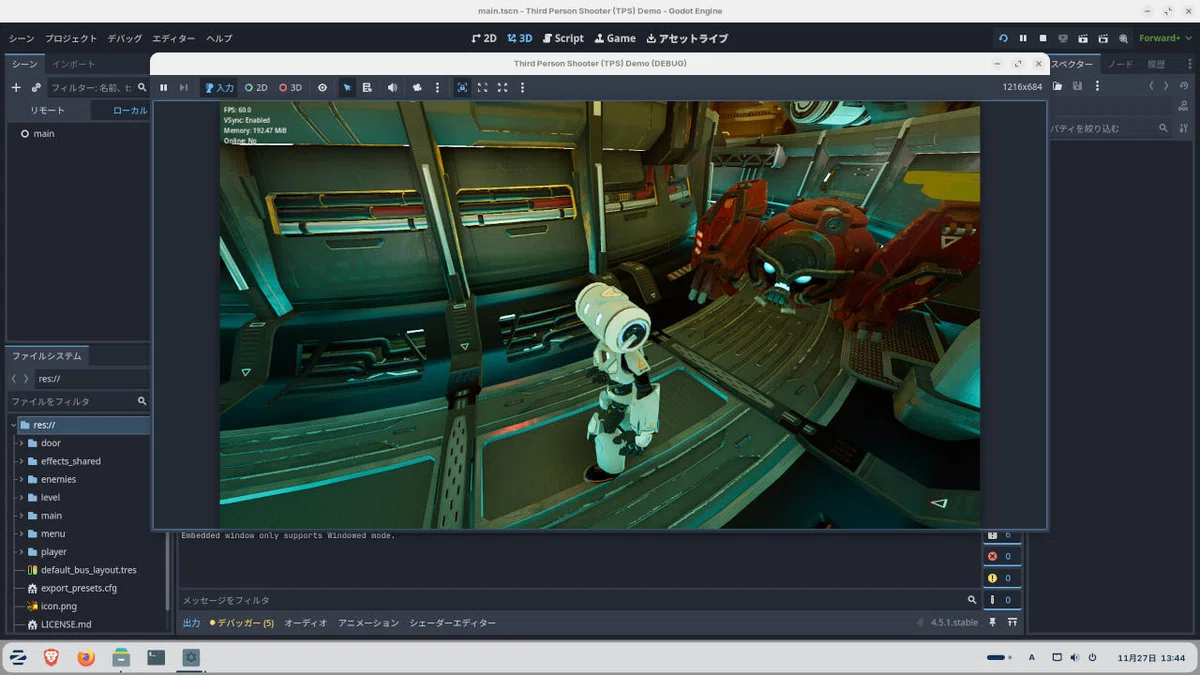
Task: Select export_presets.cfg file
Action: 78,588
